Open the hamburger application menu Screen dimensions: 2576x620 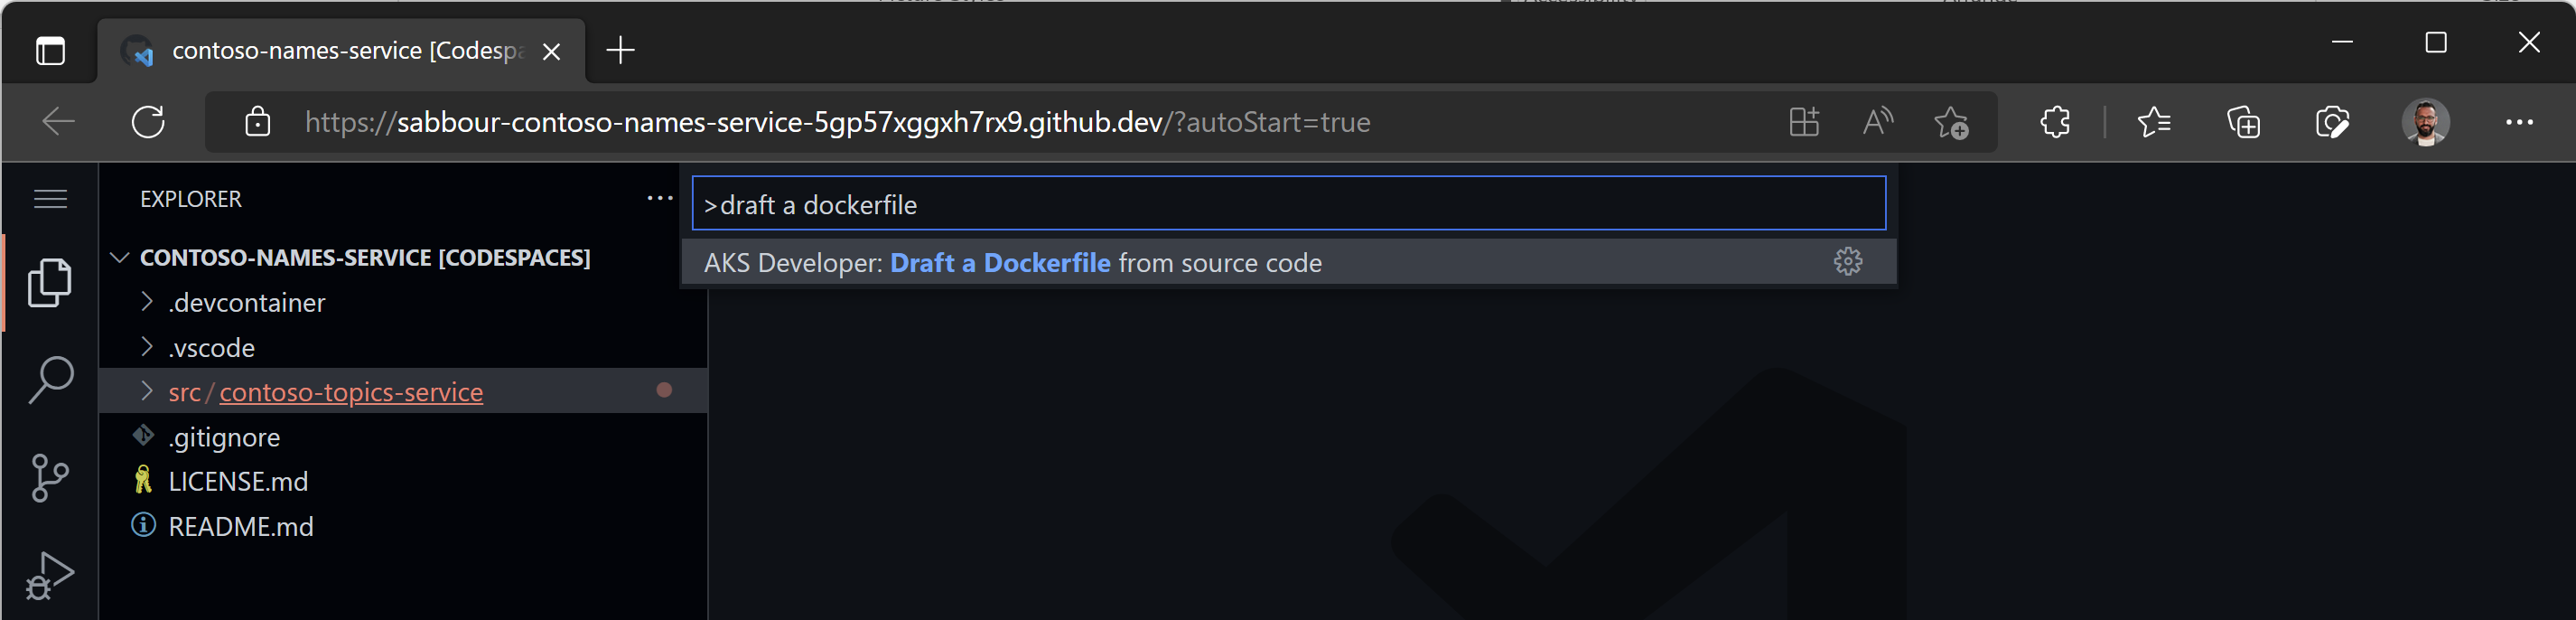pos(50,199)
